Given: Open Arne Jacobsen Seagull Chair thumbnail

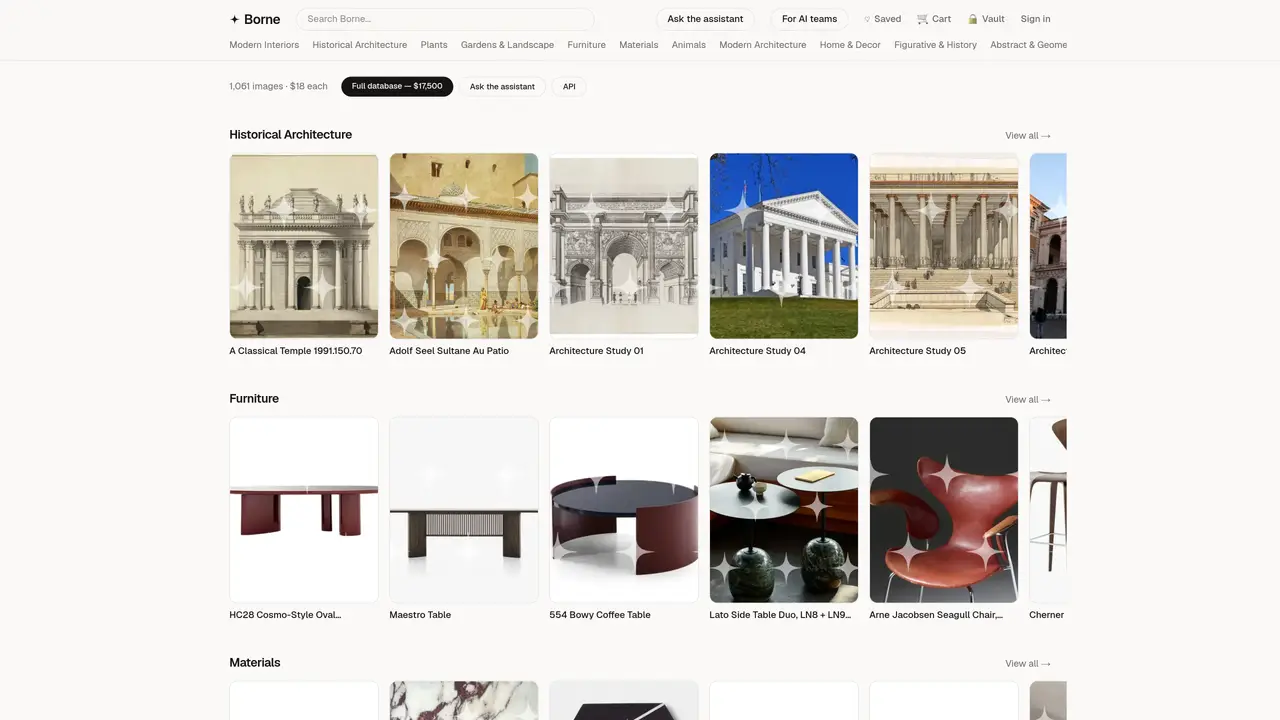Looking at the screenshot, I should (944, 510).
